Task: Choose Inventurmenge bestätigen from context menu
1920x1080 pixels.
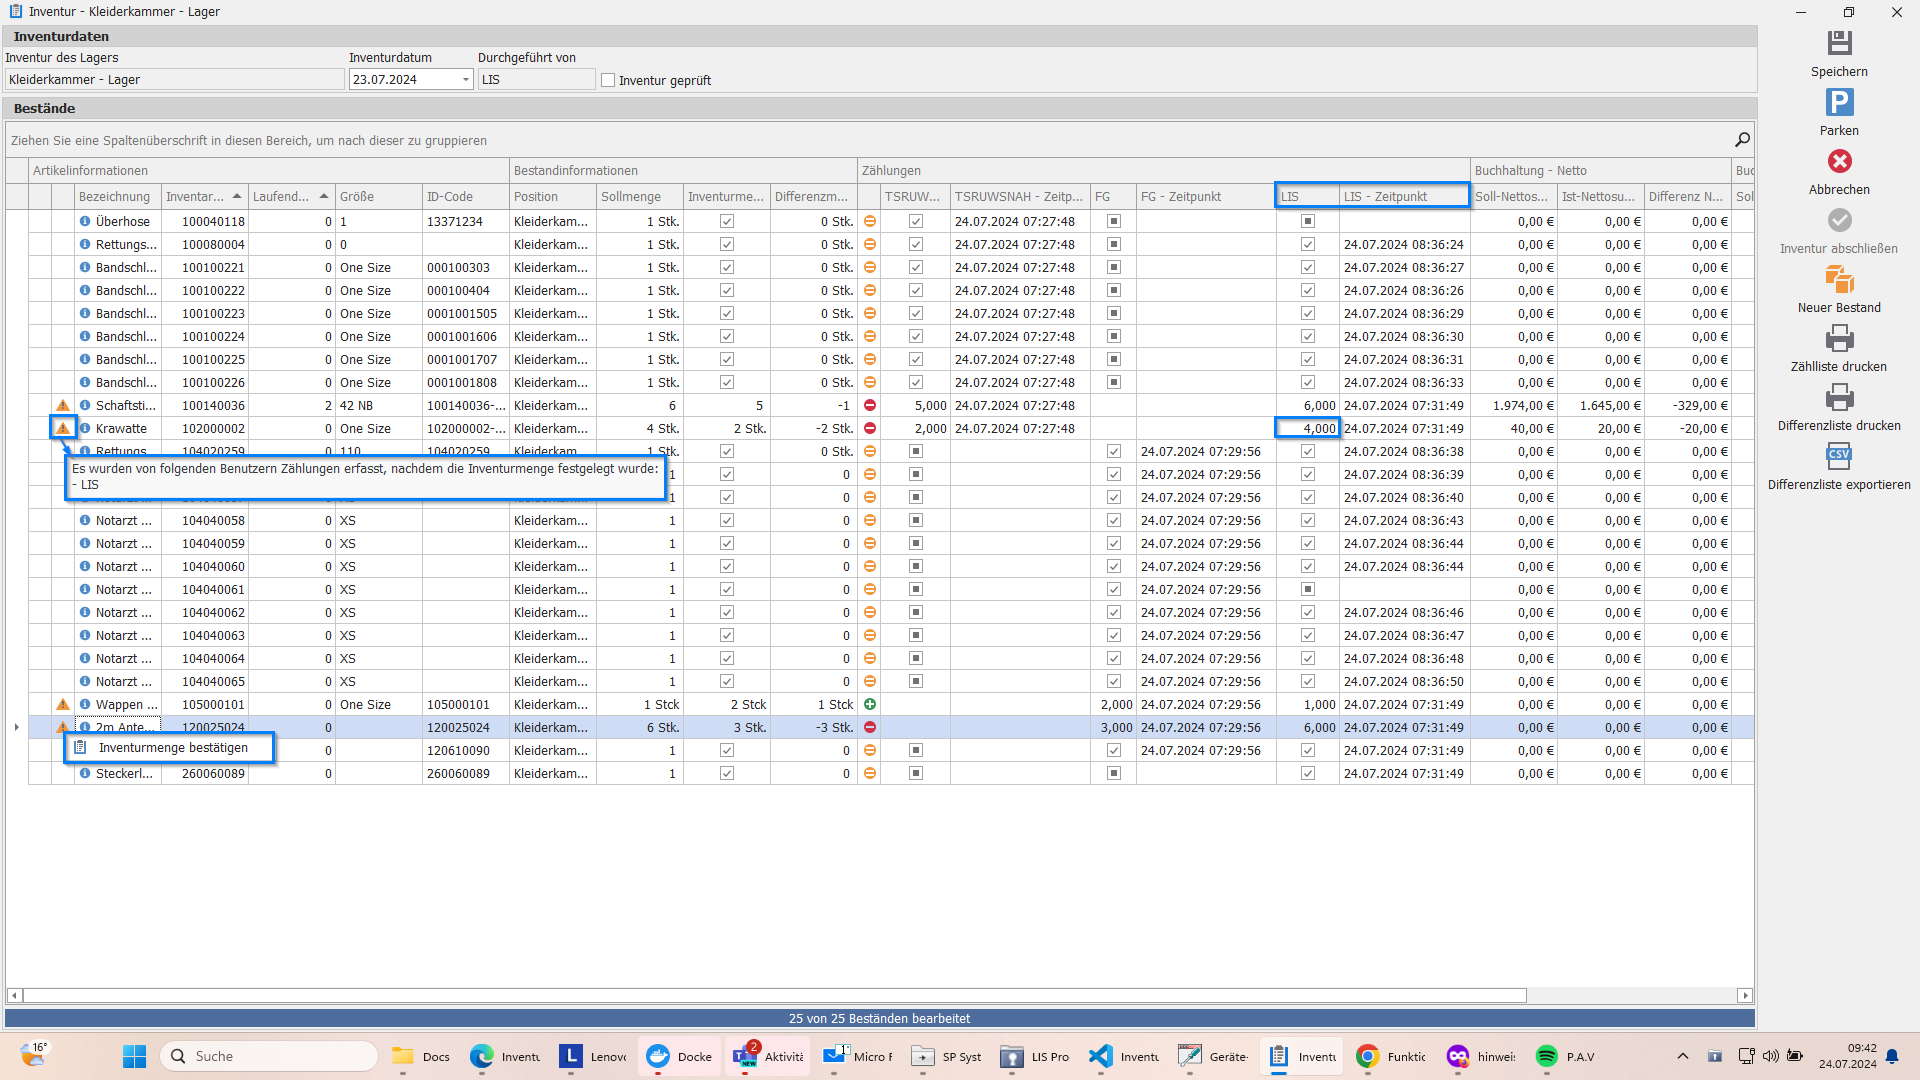Action: tap(173, 748)
